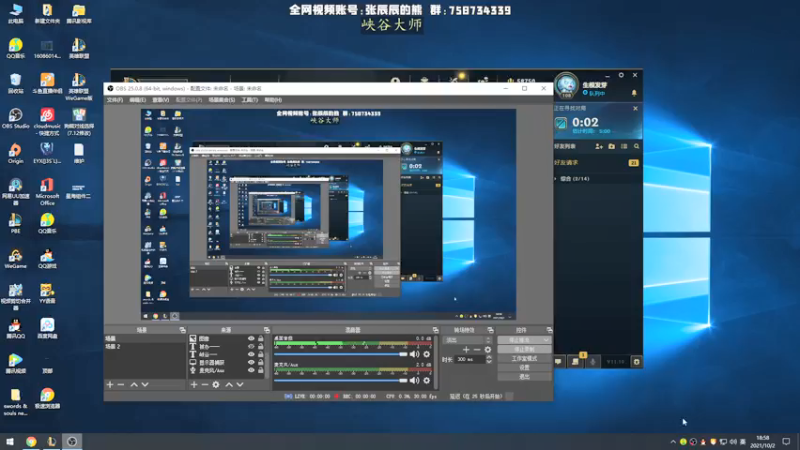Click the 停止录制 button
The height and width of the screenshot is (450, 800).
(x=524, y=349)
